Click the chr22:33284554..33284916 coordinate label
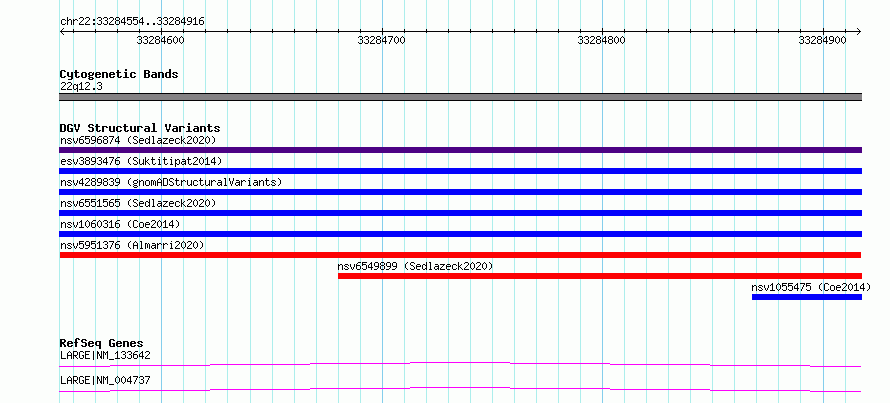 click(132, 22)
